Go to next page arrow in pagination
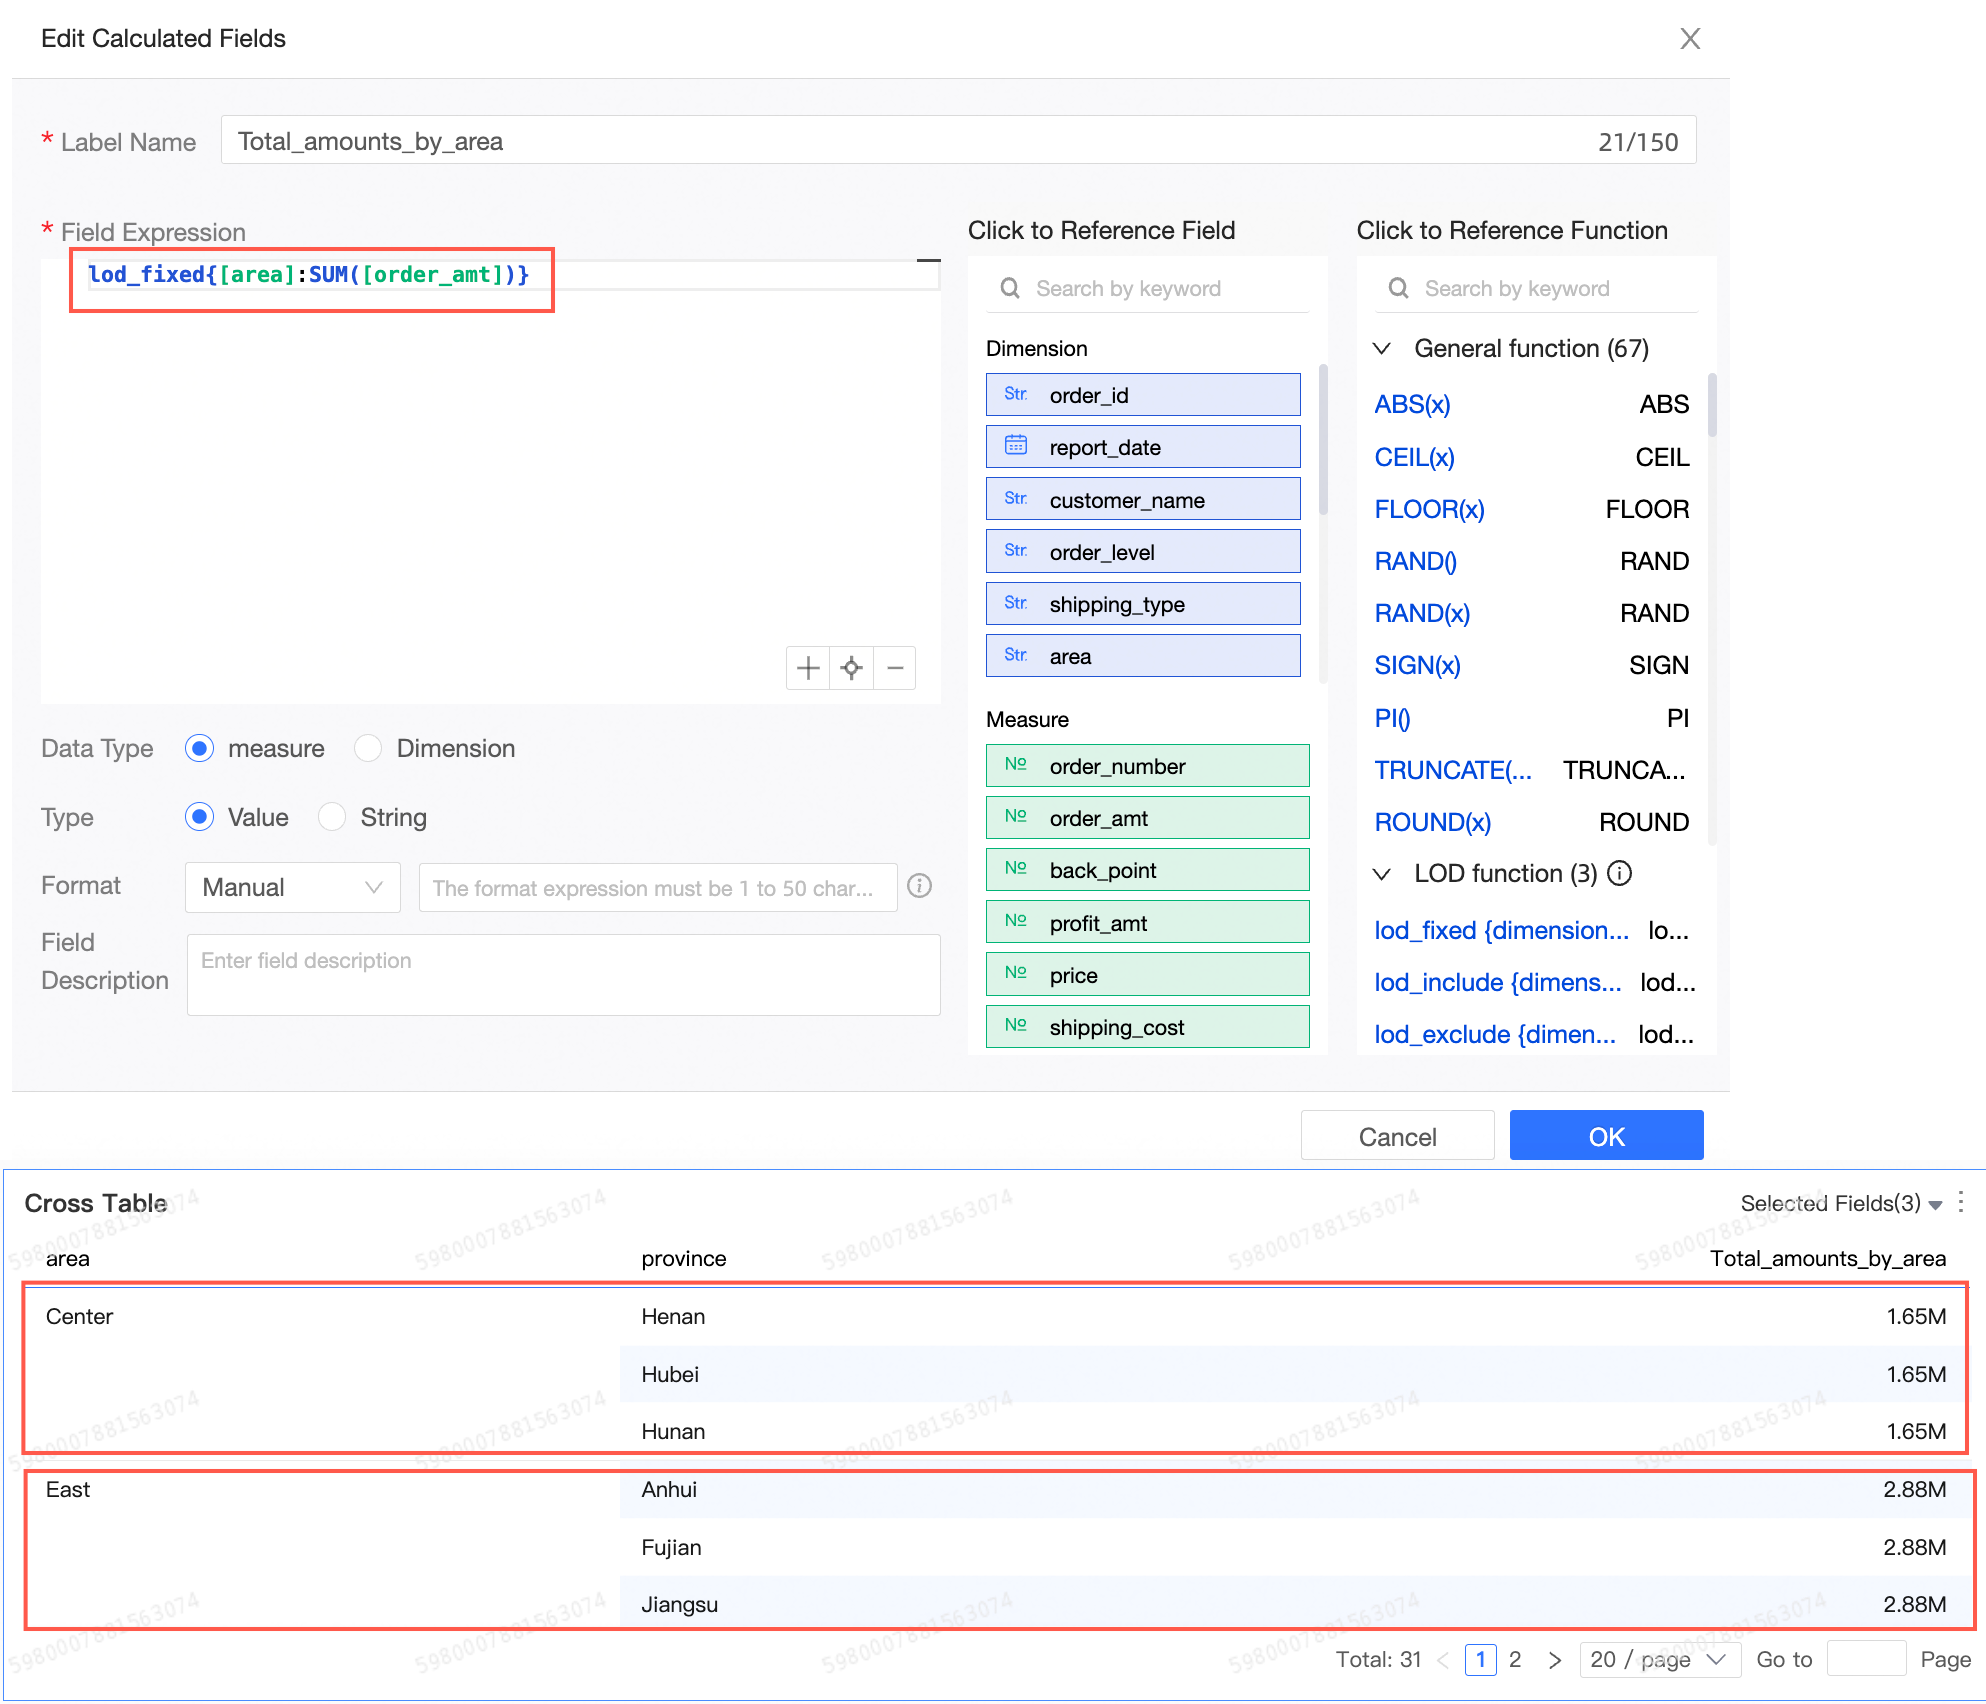 (1554, 1660)
